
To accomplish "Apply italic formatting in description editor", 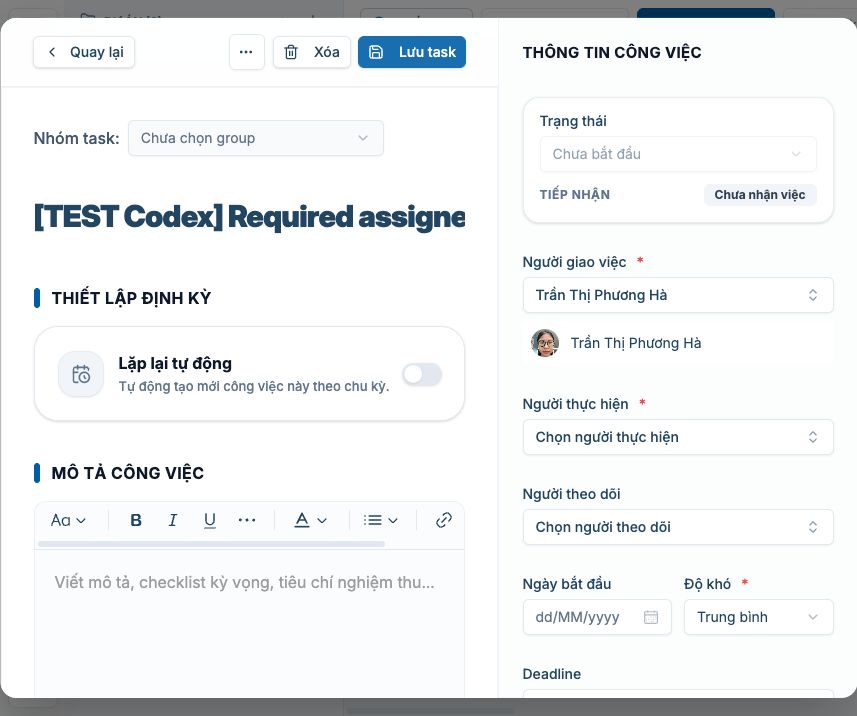I will click(173, 520).
